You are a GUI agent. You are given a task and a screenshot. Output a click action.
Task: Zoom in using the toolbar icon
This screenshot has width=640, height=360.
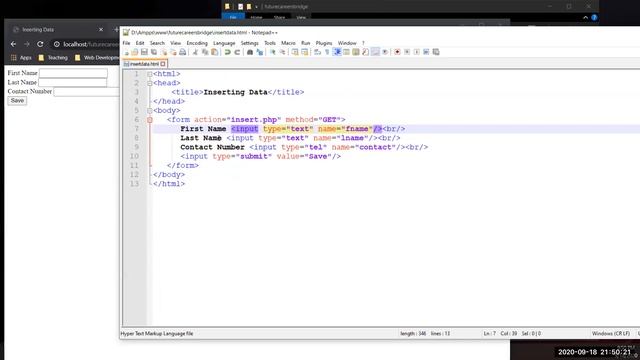click(273, 52)
